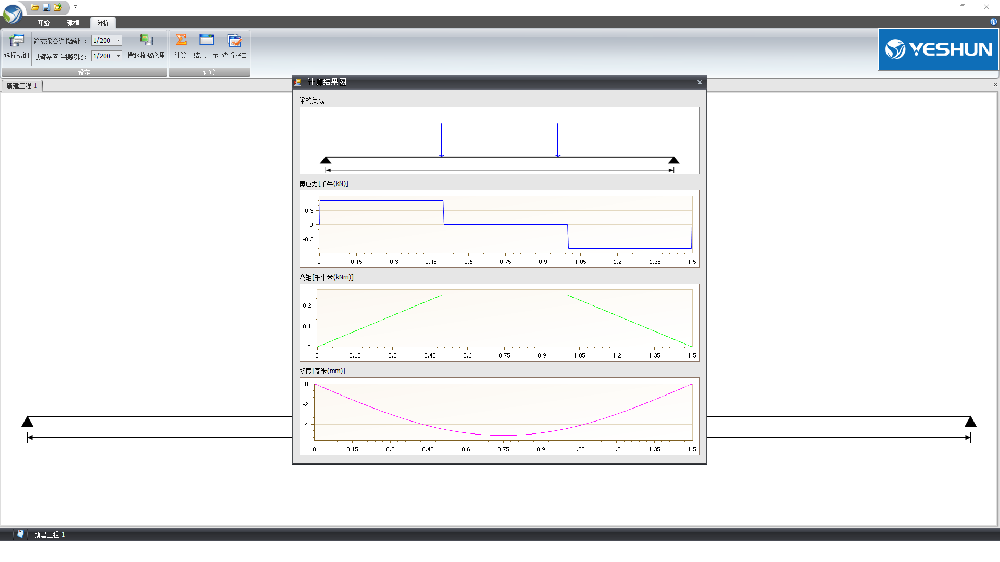
Task: Click the blue window icon in ribbon
Action: 207,41
